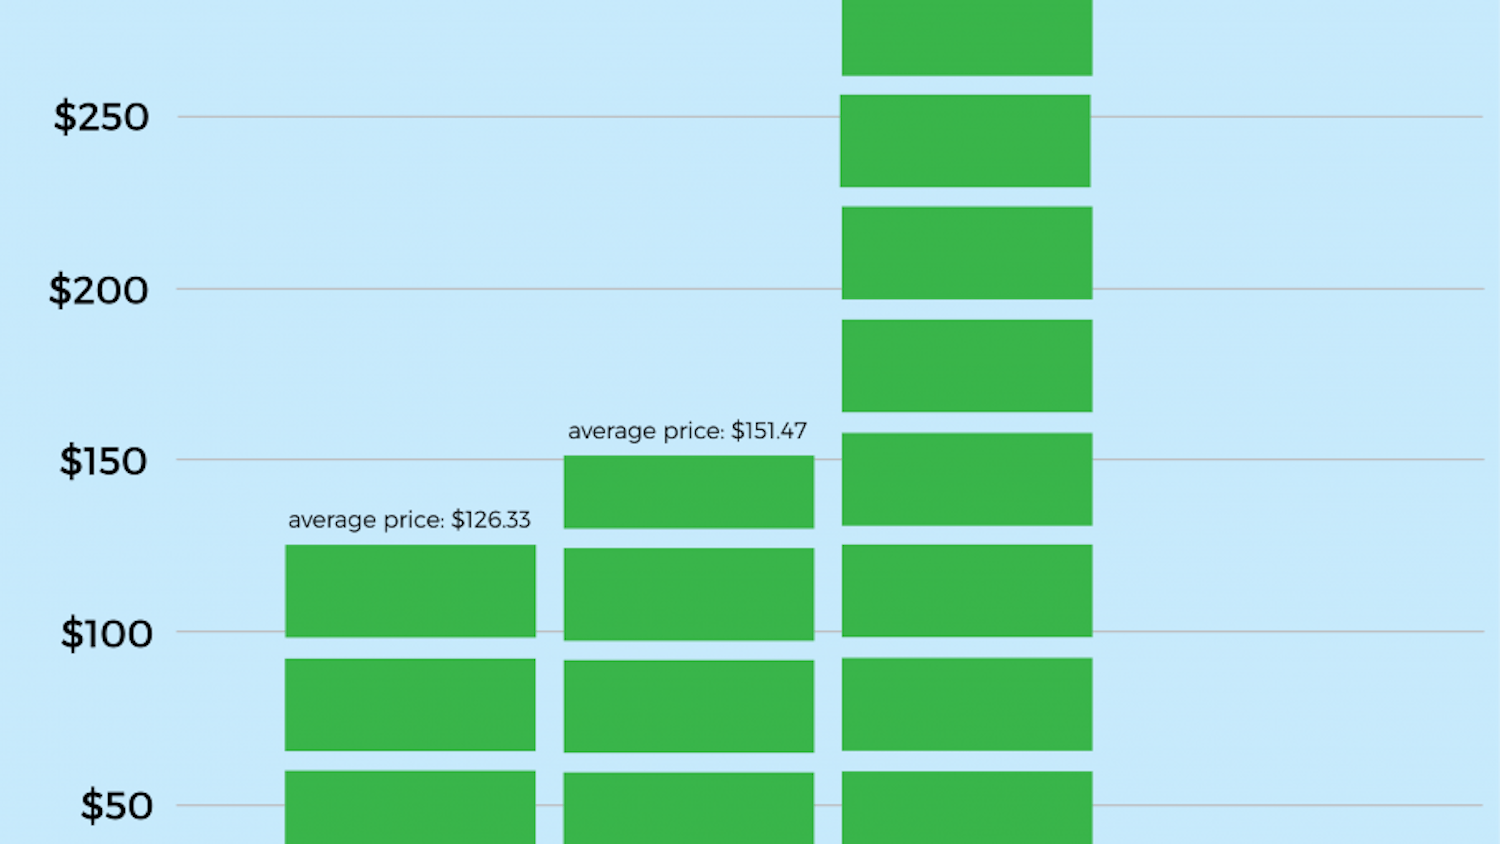Click tallest bar segment between $200 and $150 gridlines

coord(967,366)
